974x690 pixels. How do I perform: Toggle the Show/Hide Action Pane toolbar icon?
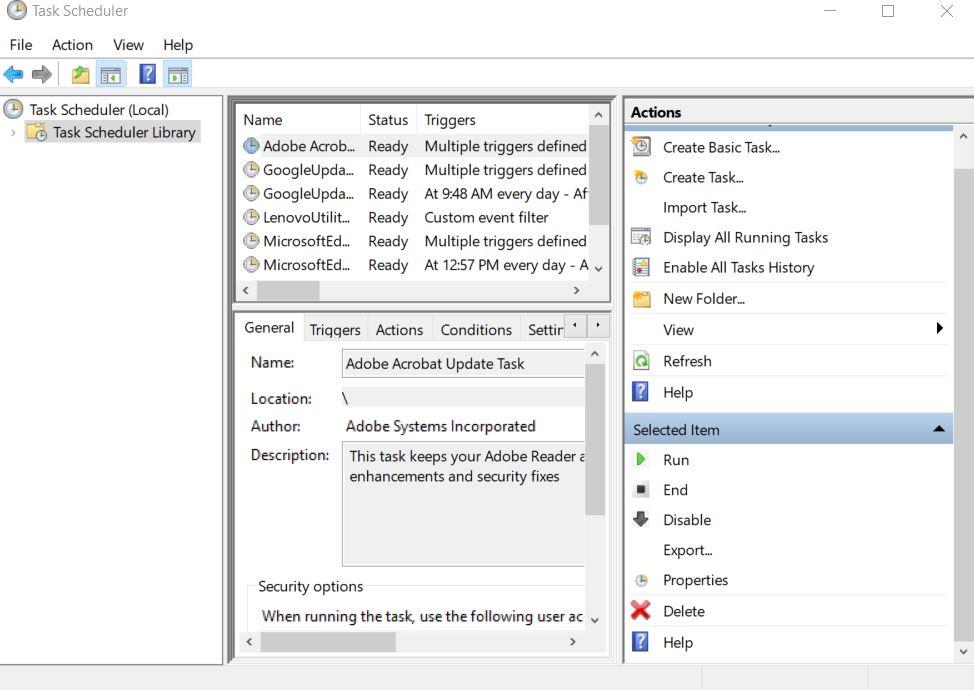[178, 75]
